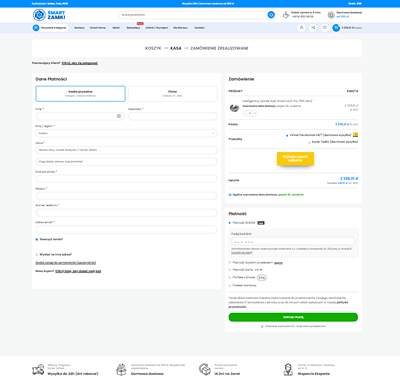Open the Dla Biznesu menu item
Screen dimensions: 400x382
(x=180, y=28)
